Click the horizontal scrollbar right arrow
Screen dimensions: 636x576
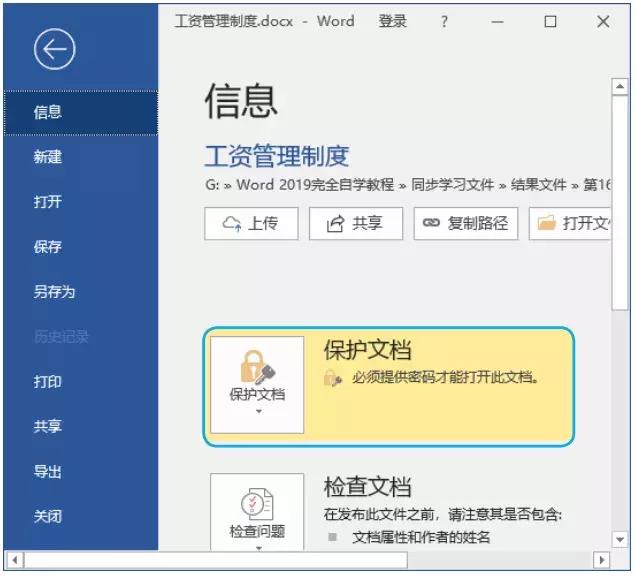(602, 561)
